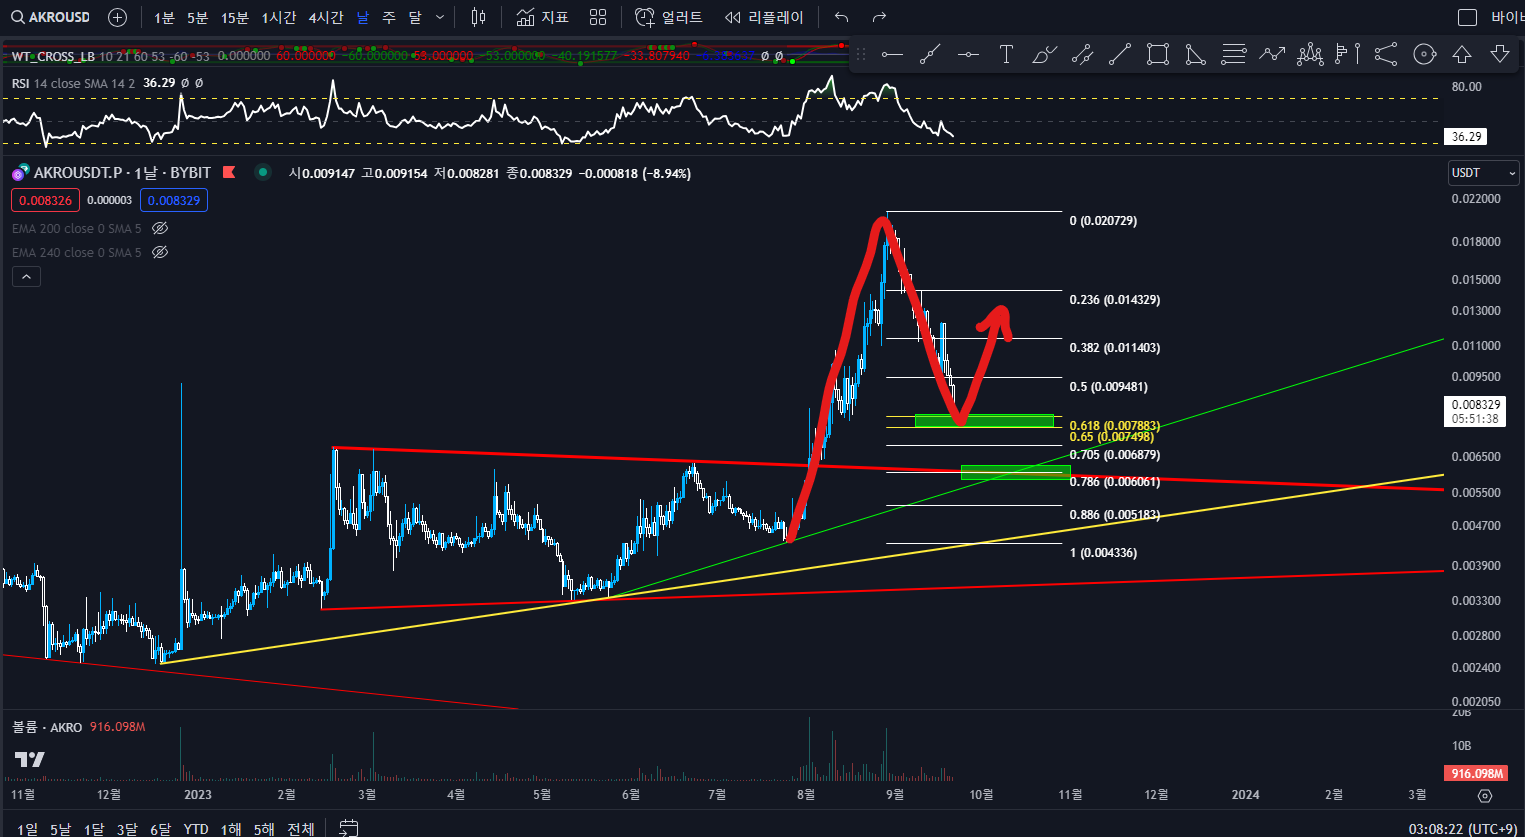Image resolution: width=1525 pixels, height=837 pixels.
Task: Select the Fib retracement lines tool
Action: click(x=1234, y=54)
